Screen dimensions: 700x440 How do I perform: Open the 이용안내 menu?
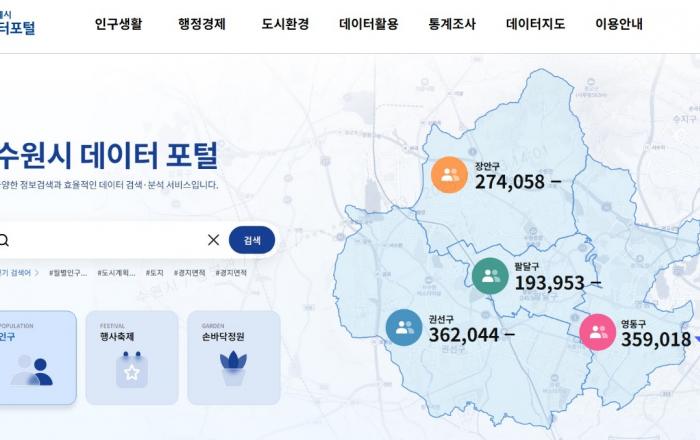tap(619, 24)
